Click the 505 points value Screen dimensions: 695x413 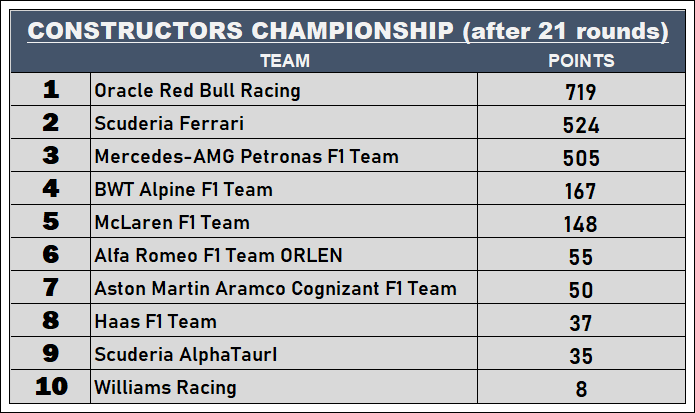click(x=581, y=158)
